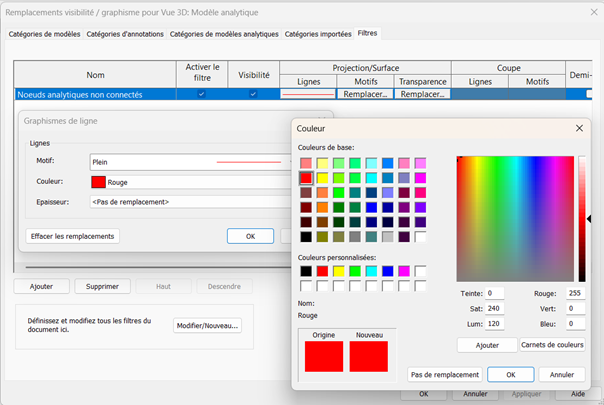Select the Catégories de modèles analytiques tab
604x405 pixels.
(x=224, y=34)
